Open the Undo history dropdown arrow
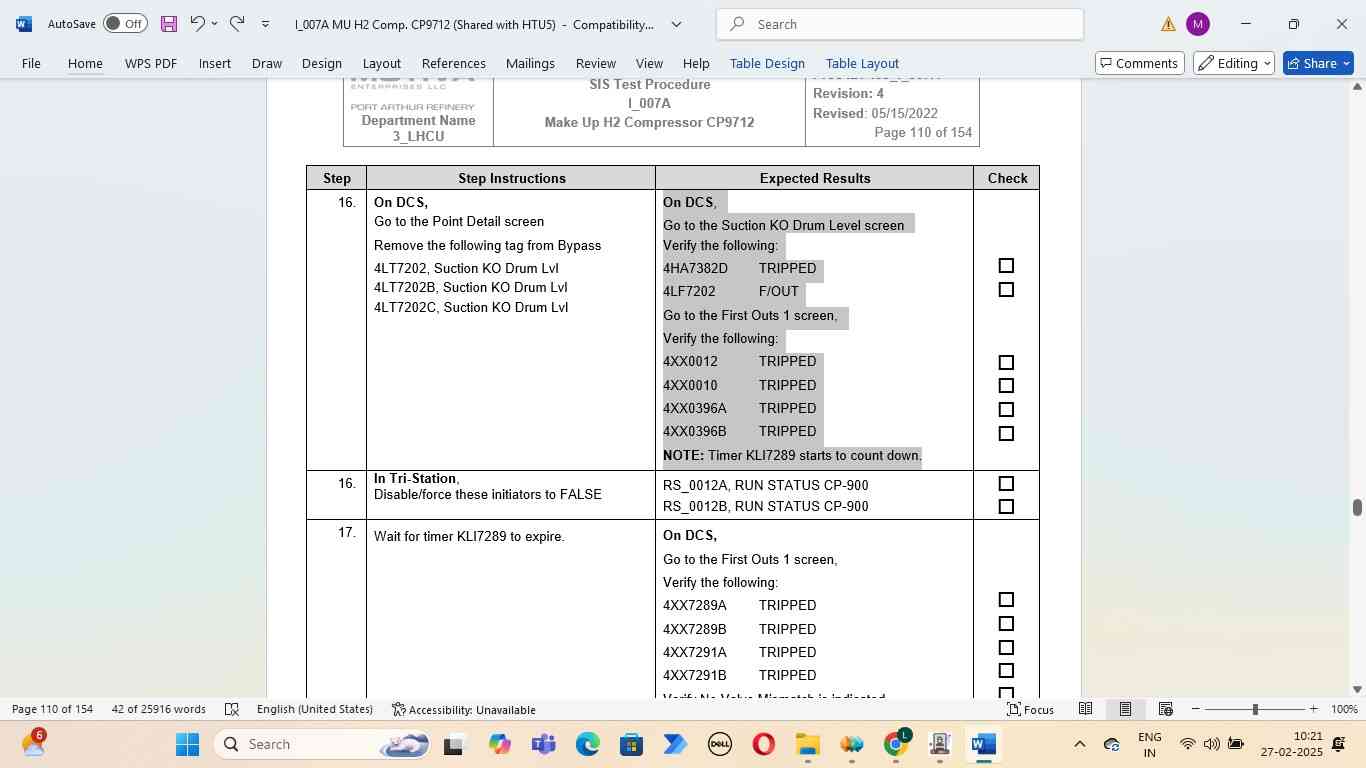The image size is (1366, 768). [214, 24]
